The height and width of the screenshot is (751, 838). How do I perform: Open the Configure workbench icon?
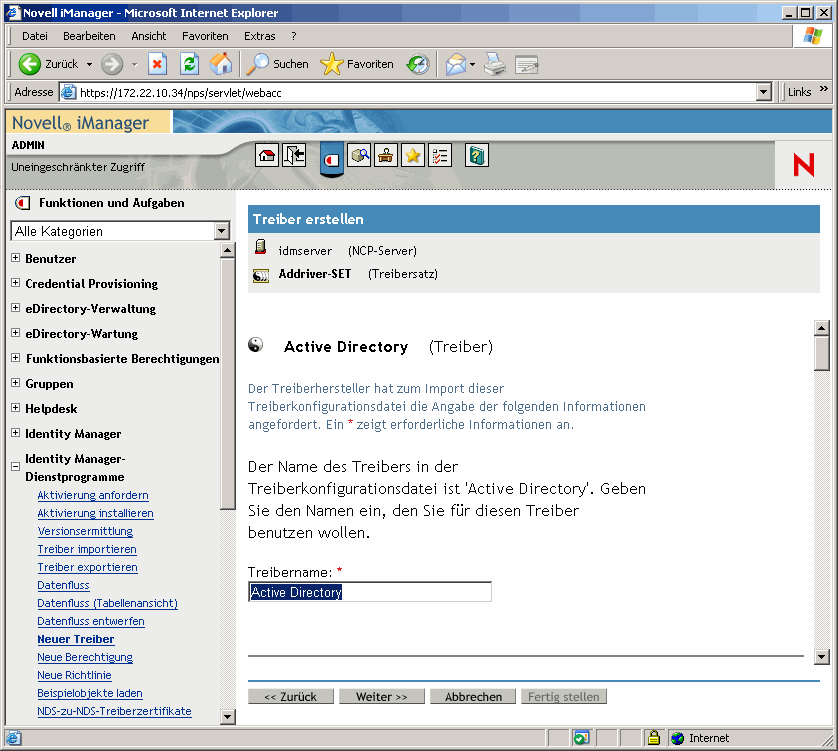pos(386,155)
